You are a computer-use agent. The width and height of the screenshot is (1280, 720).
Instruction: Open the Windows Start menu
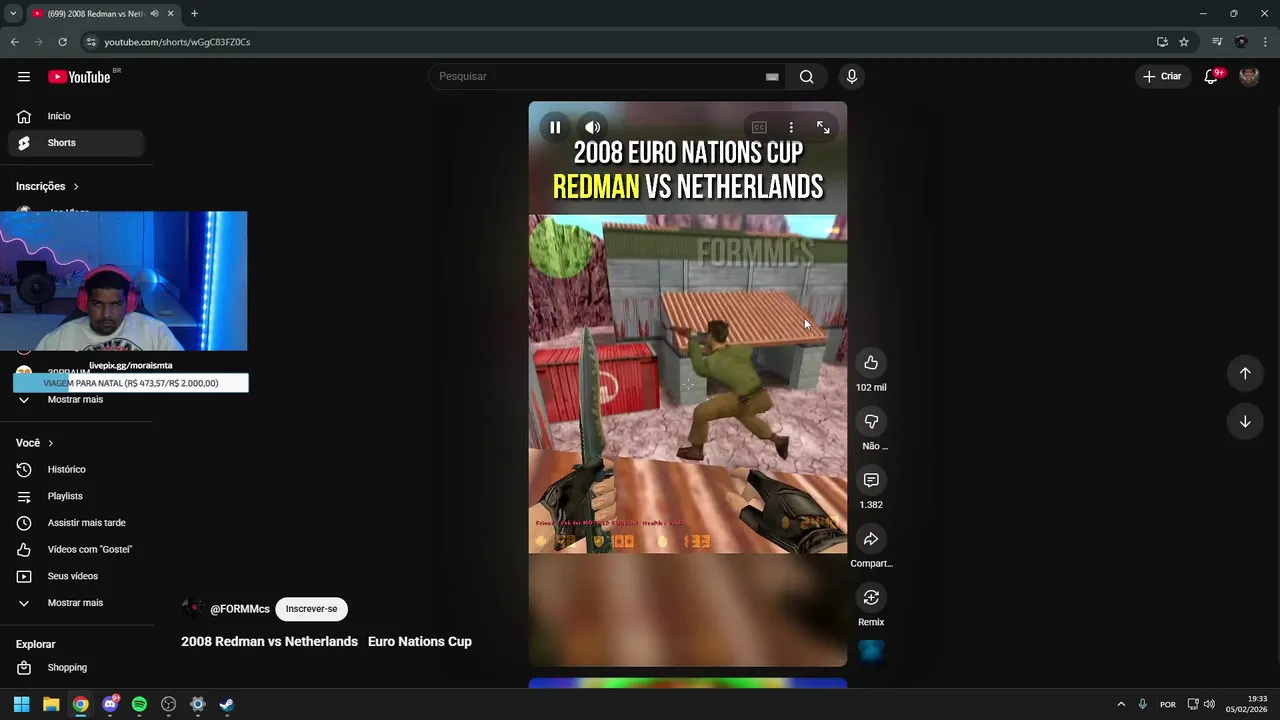[x=21, y=704]
